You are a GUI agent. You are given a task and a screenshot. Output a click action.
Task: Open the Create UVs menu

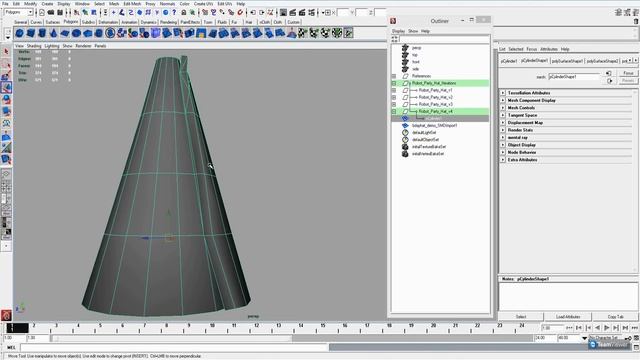point(203,4)
